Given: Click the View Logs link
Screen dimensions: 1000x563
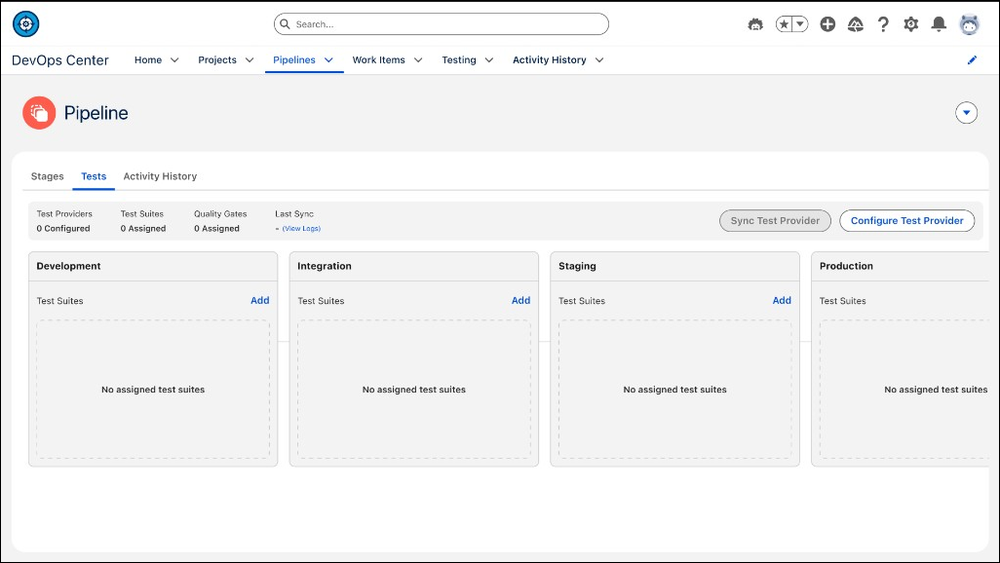Looking at the screenshot, I should click(302, 228).
